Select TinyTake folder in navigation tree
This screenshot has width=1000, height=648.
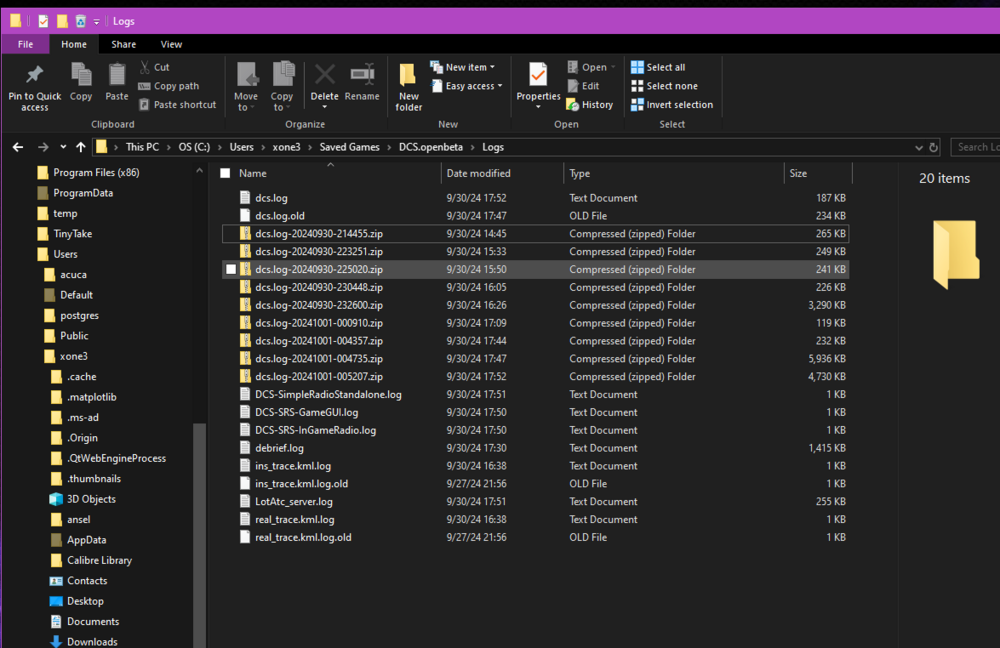pos(72,234)
